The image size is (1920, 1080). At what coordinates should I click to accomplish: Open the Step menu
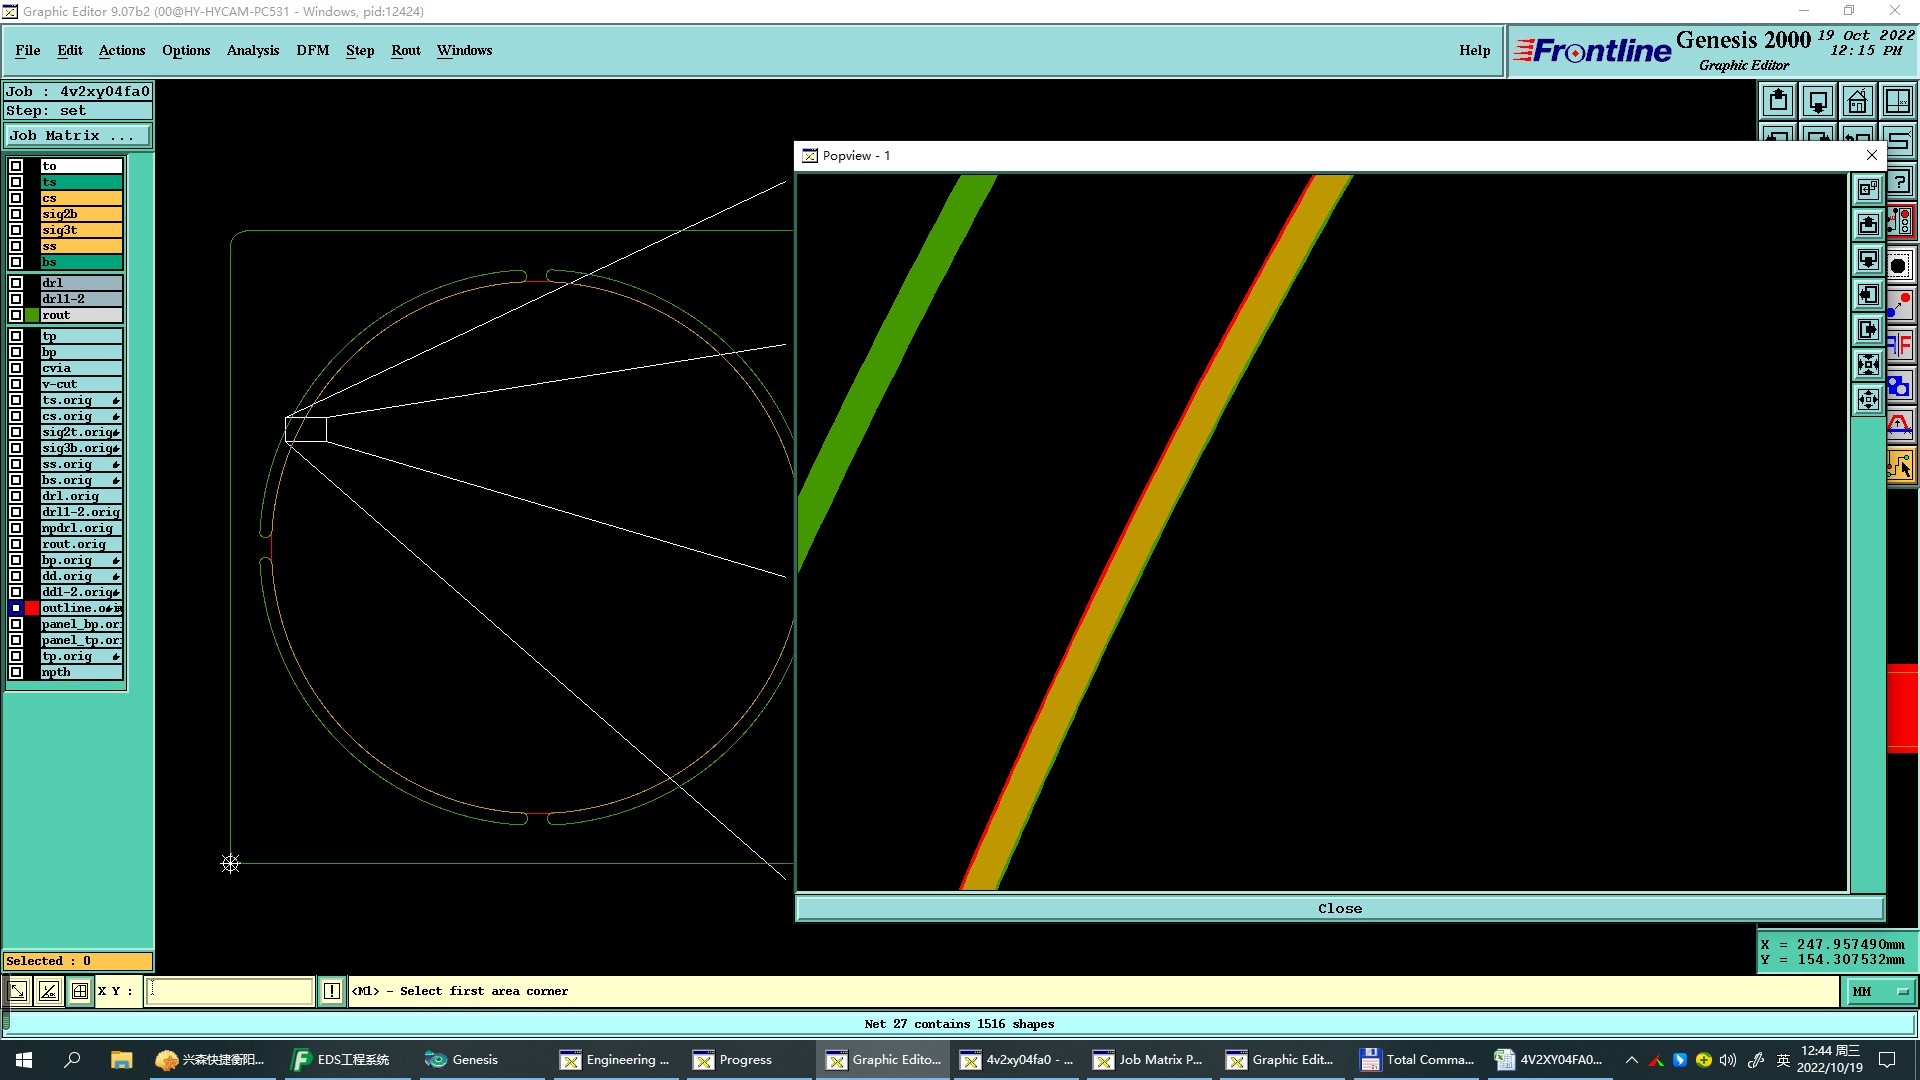(x=360, y=50)
